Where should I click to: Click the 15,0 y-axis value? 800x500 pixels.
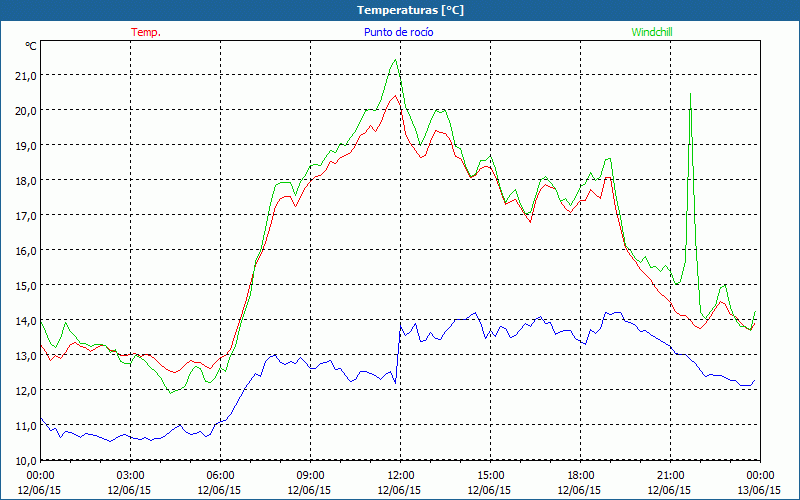(26, 285)
